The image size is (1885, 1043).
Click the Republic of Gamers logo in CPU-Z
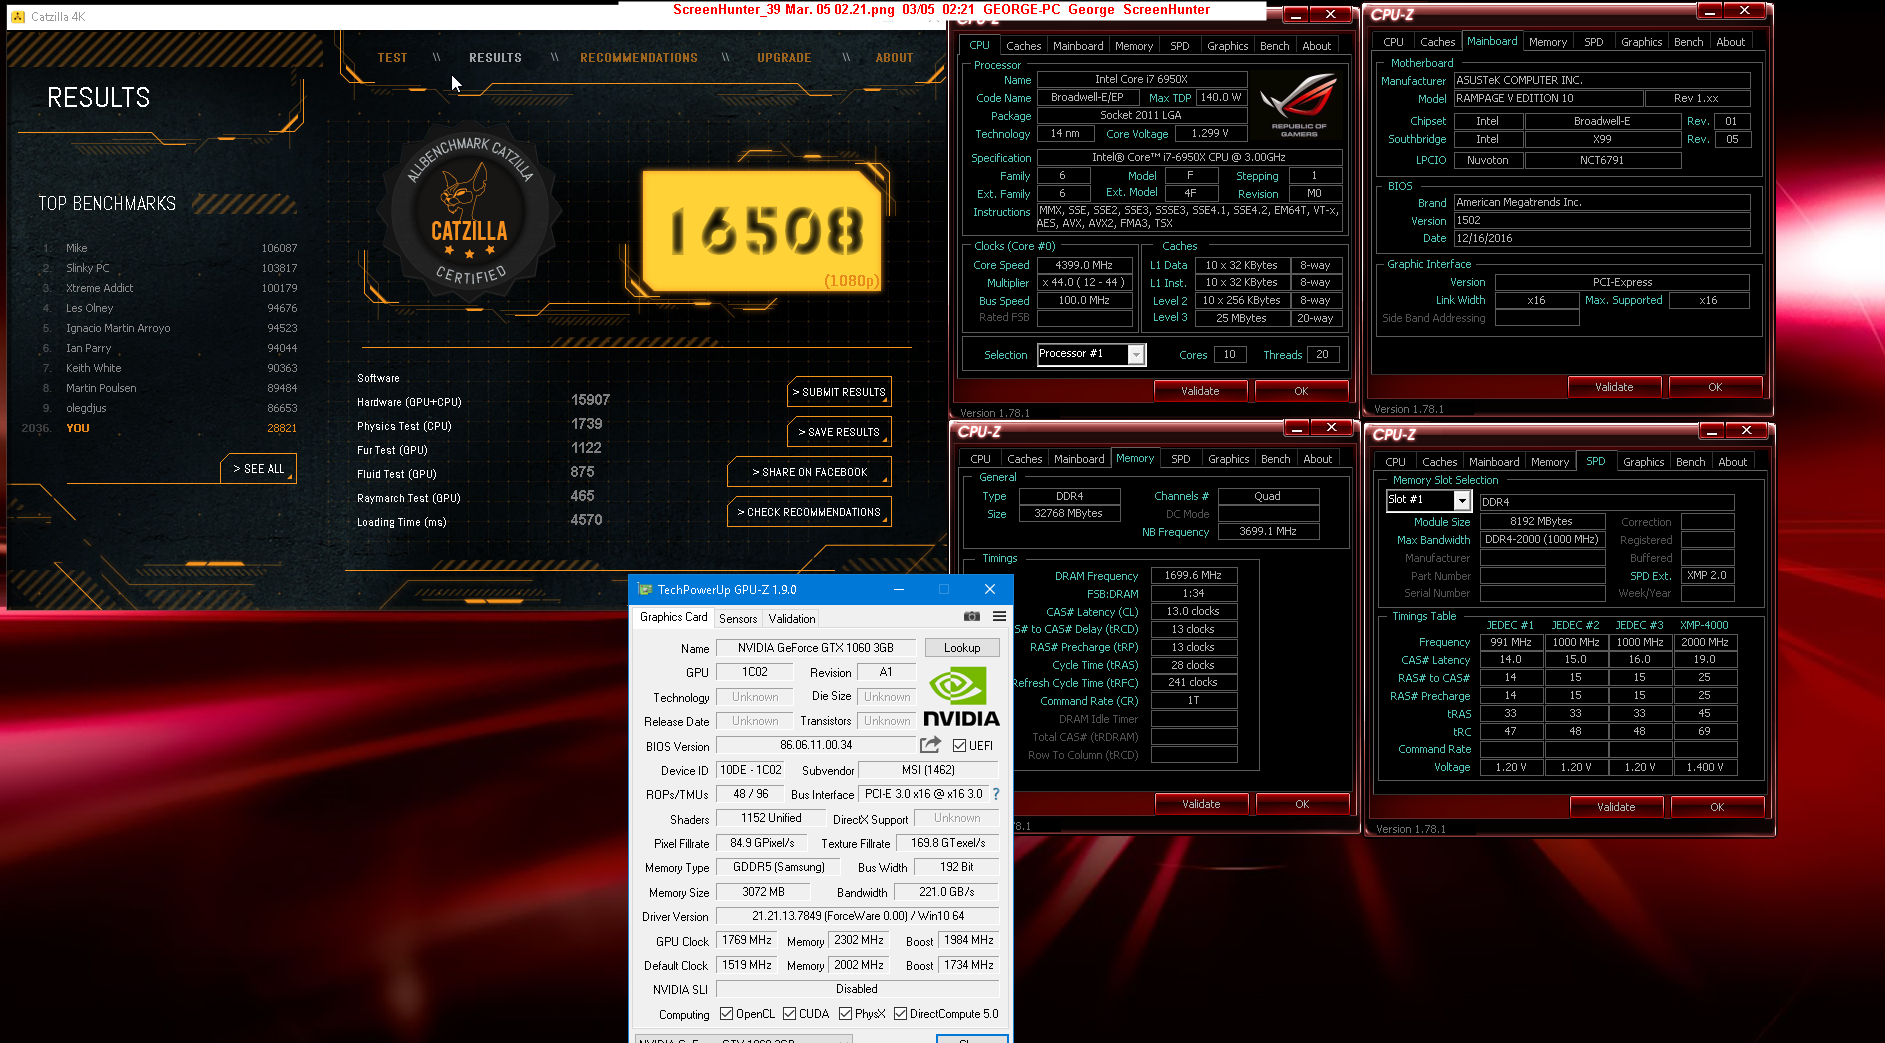tap(1299, 106)
